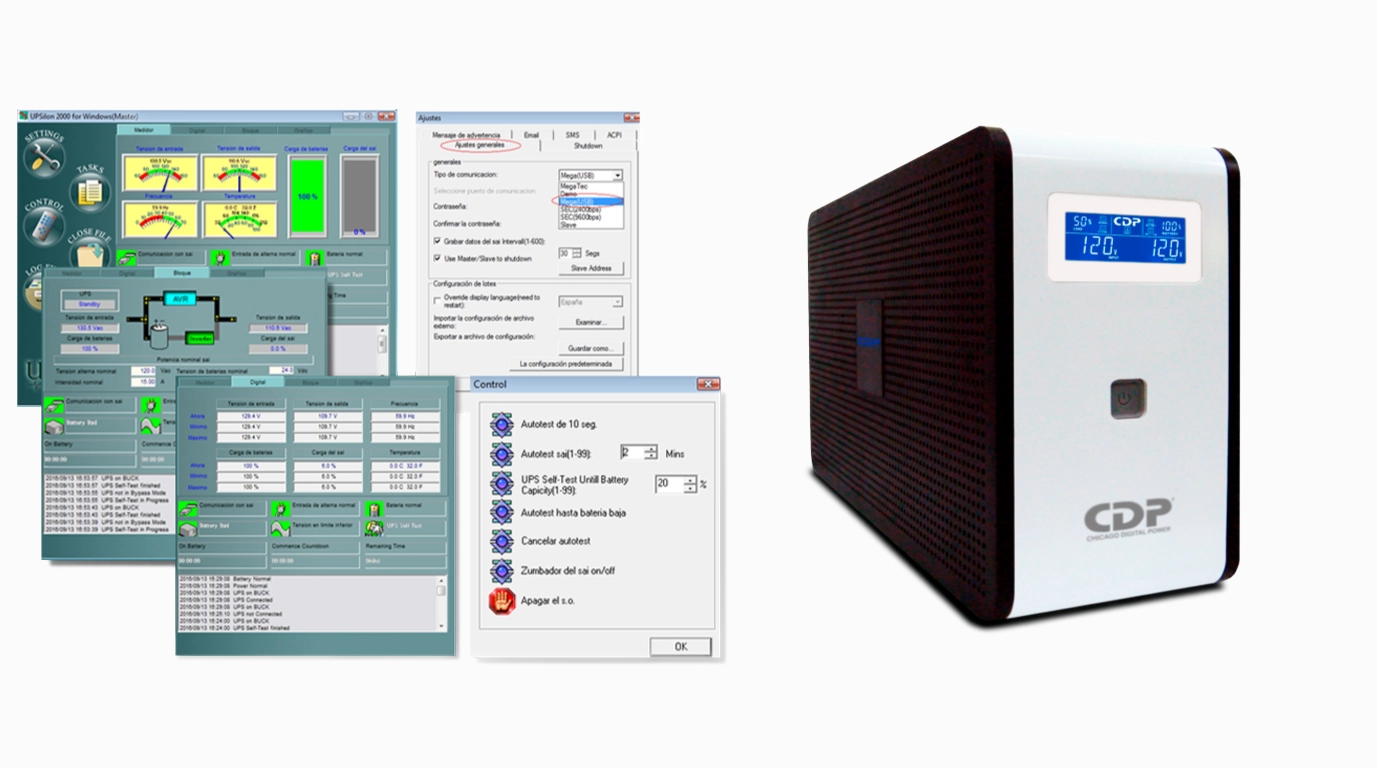Click the battery capacity percent spinner arrows

[x=690, y=484]
